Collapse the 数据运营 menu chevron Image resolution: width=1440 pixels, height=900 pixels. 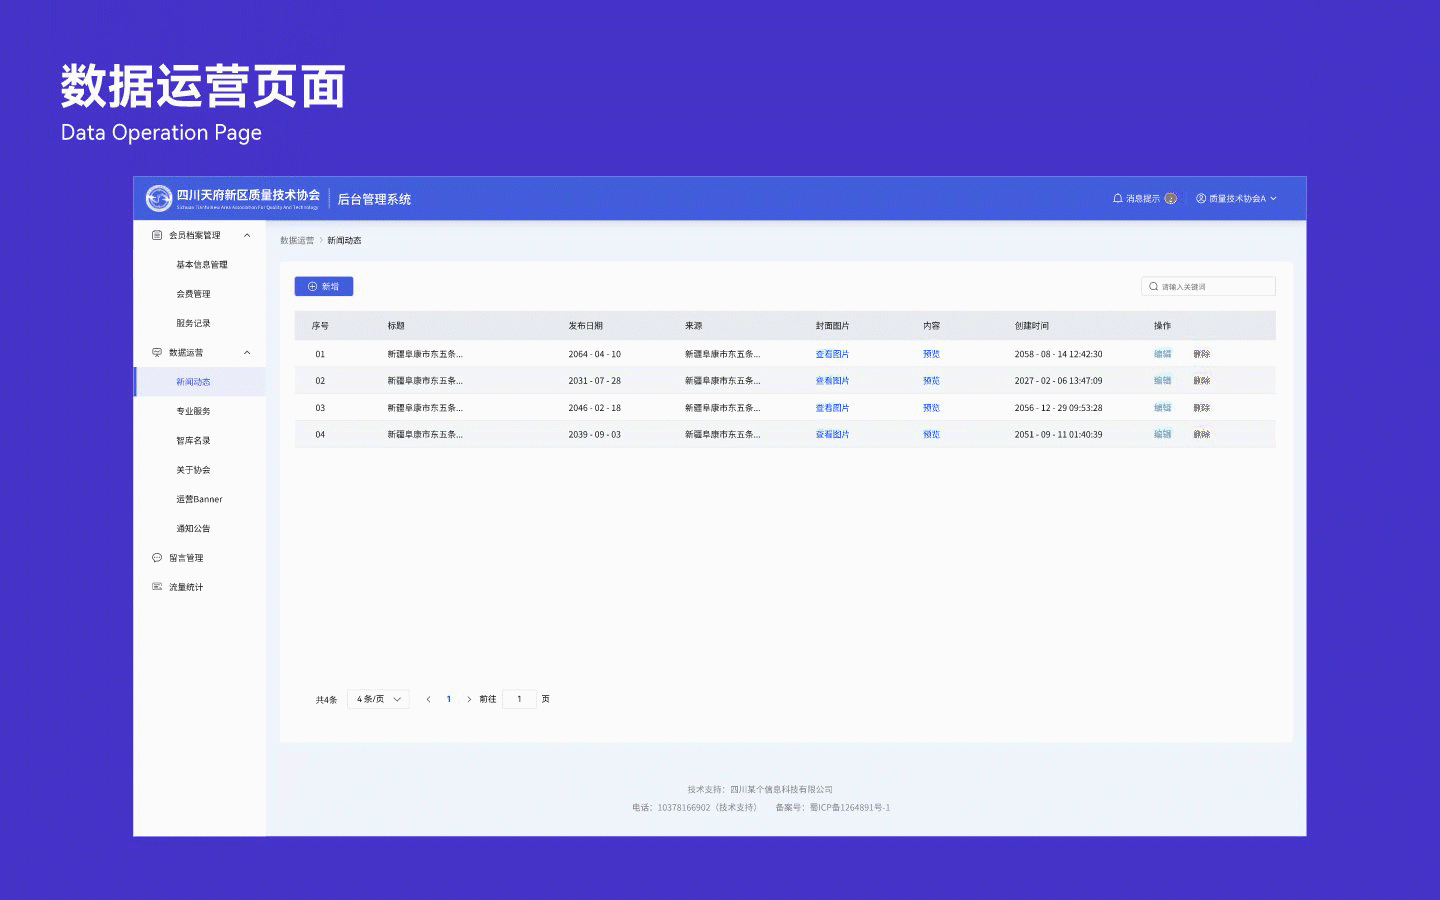pos(247,352)
